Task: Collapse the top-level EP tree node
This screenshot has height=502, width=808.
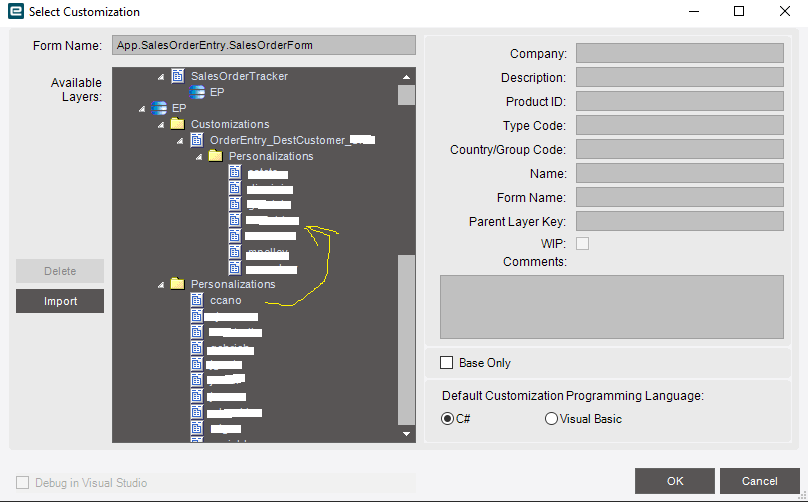Action: coord(142,108)
